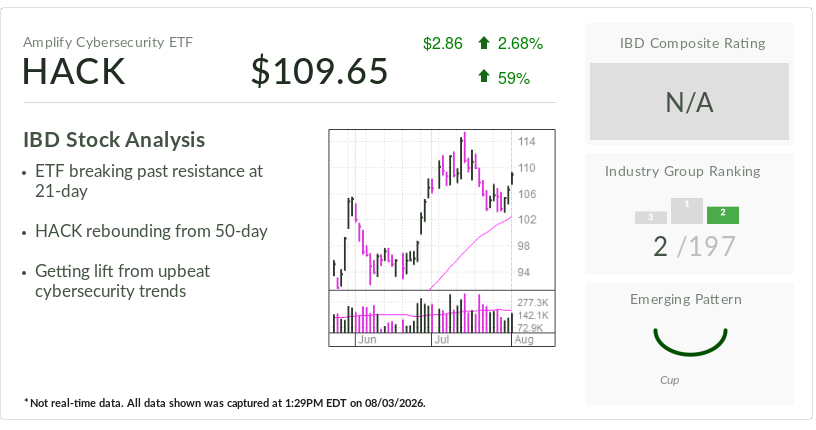Select the IBD Stock Analysis heading
Viewport: 816px width, 430px height.
coord(114,140)
